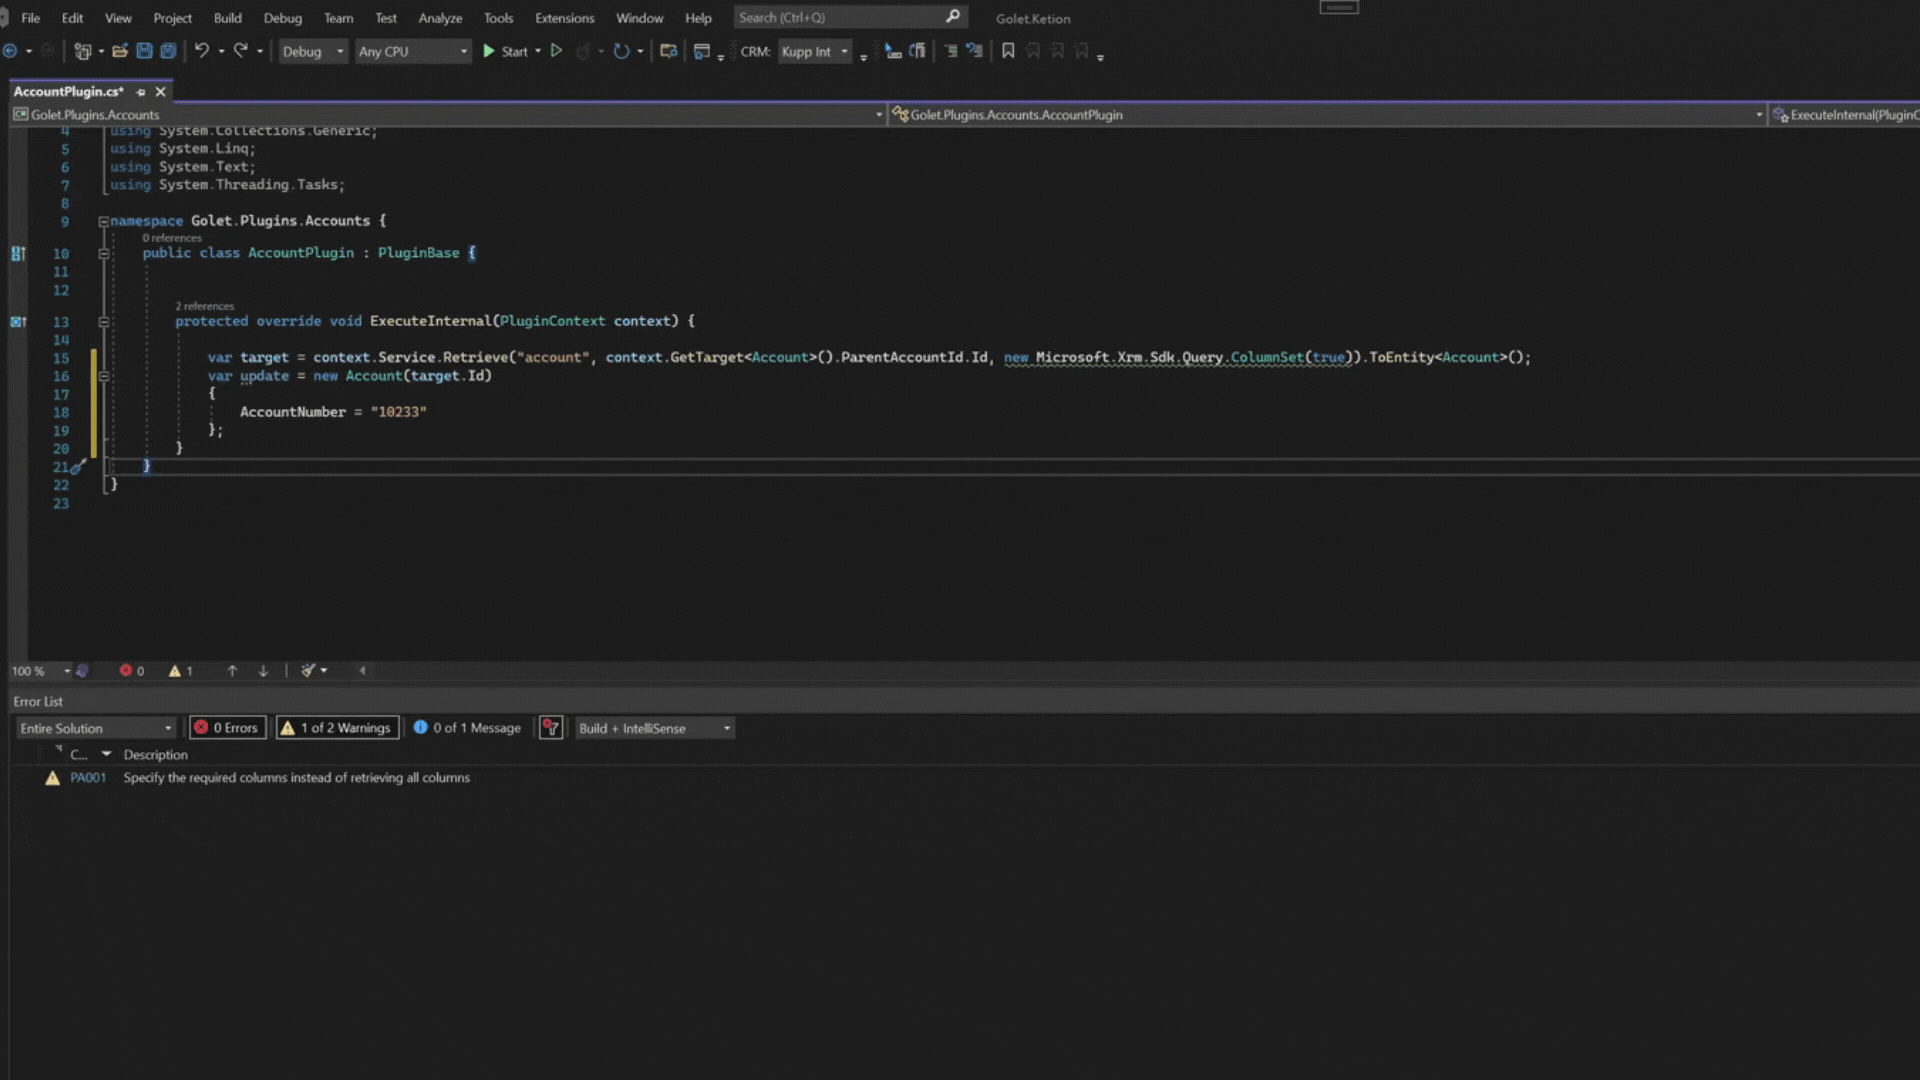Click the screwdriver quick-action icon on line 21
Screen dimensions: 1920x1080
click(78, 467)
